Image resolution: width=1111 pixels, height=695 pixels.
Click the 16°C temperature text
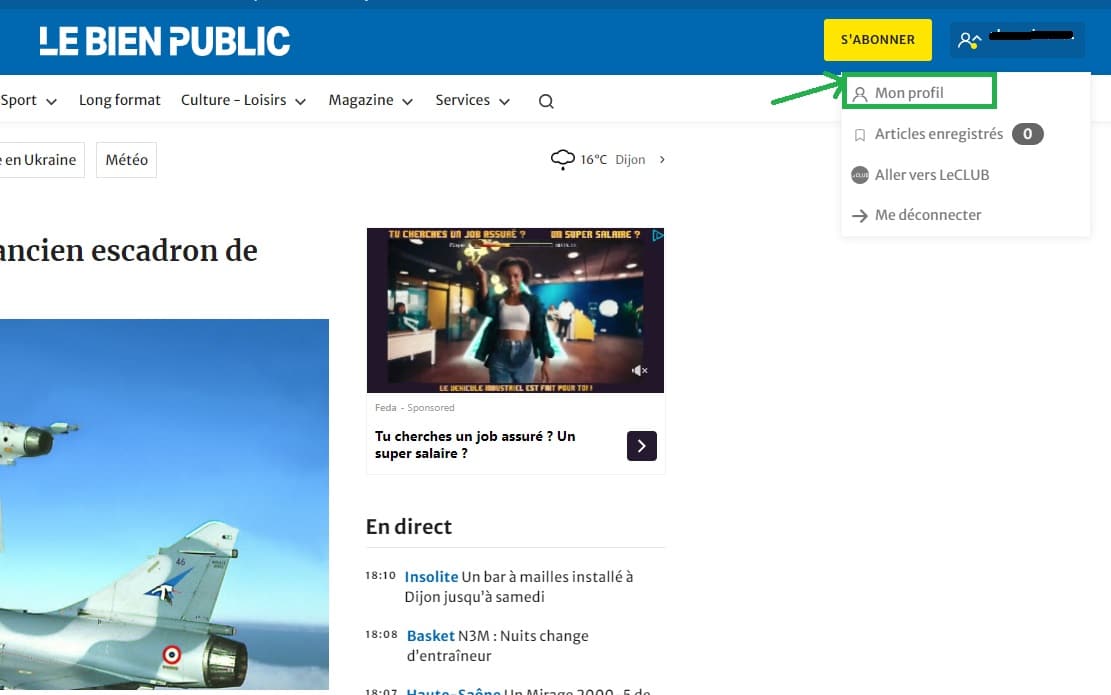coord(593,160)
